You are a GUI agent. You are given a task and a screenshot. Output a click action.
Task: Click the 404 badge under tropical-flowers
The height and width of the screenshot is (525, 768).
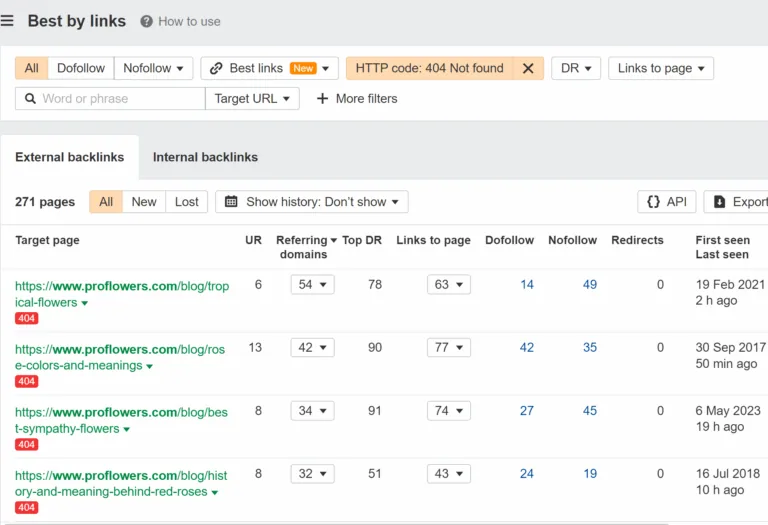pyautogui.click(x=26, y=318)
